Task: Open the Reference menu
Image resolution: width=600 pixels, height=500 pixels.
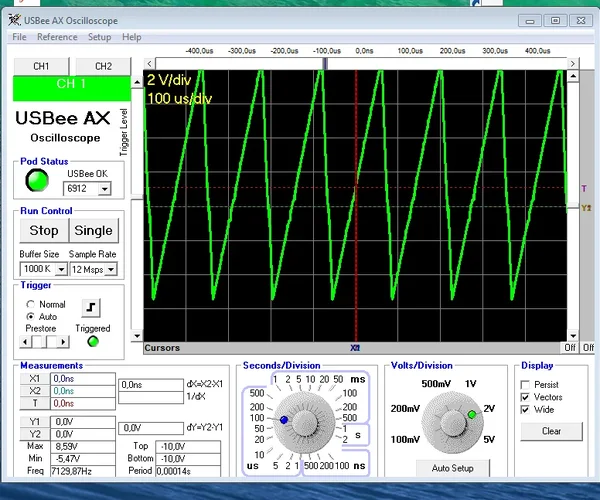Action: coord(57,37)
